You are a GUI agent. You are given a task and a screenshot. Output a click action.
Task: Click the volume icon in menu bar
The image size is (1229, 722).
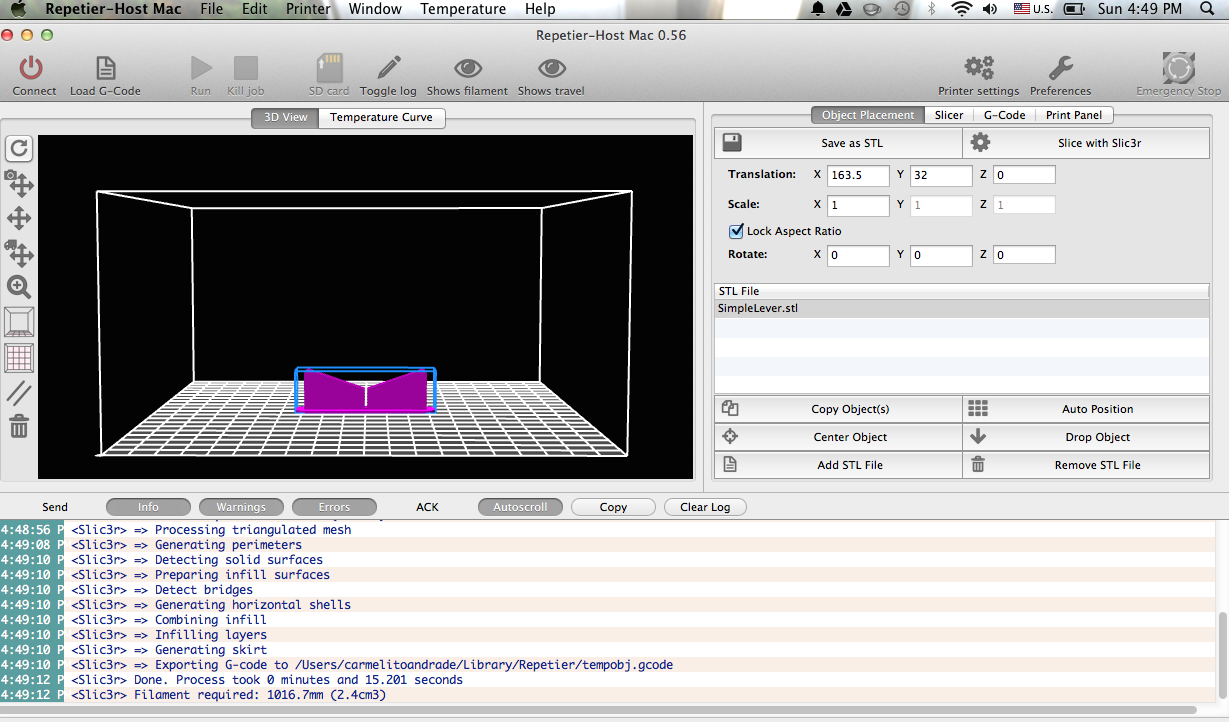click(990, 9)
